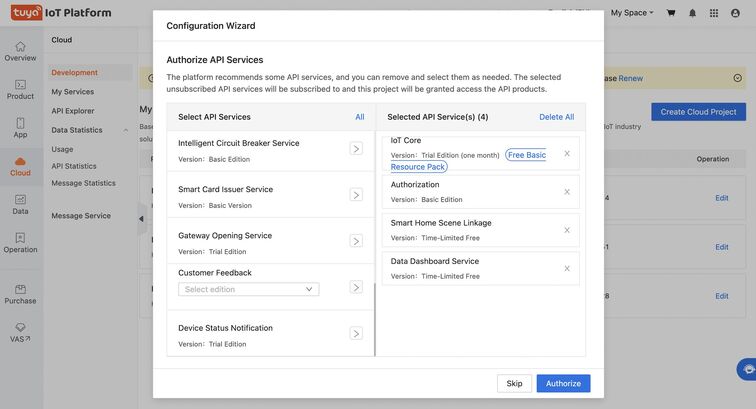Viewport: 756px width, 409px height.
Task: Add Intelligent Circuit Breaker Service with arrow
Action: pos(356,149)
